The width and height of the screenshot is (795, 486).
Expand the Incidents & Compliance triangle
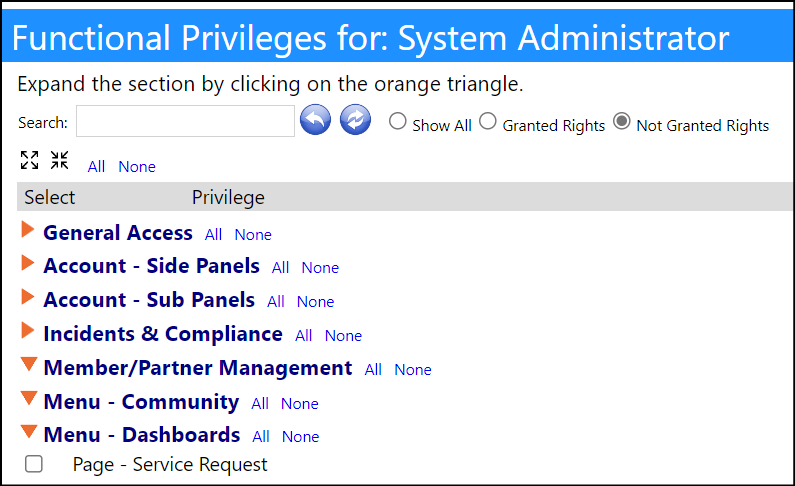click(x=28, y=331)
